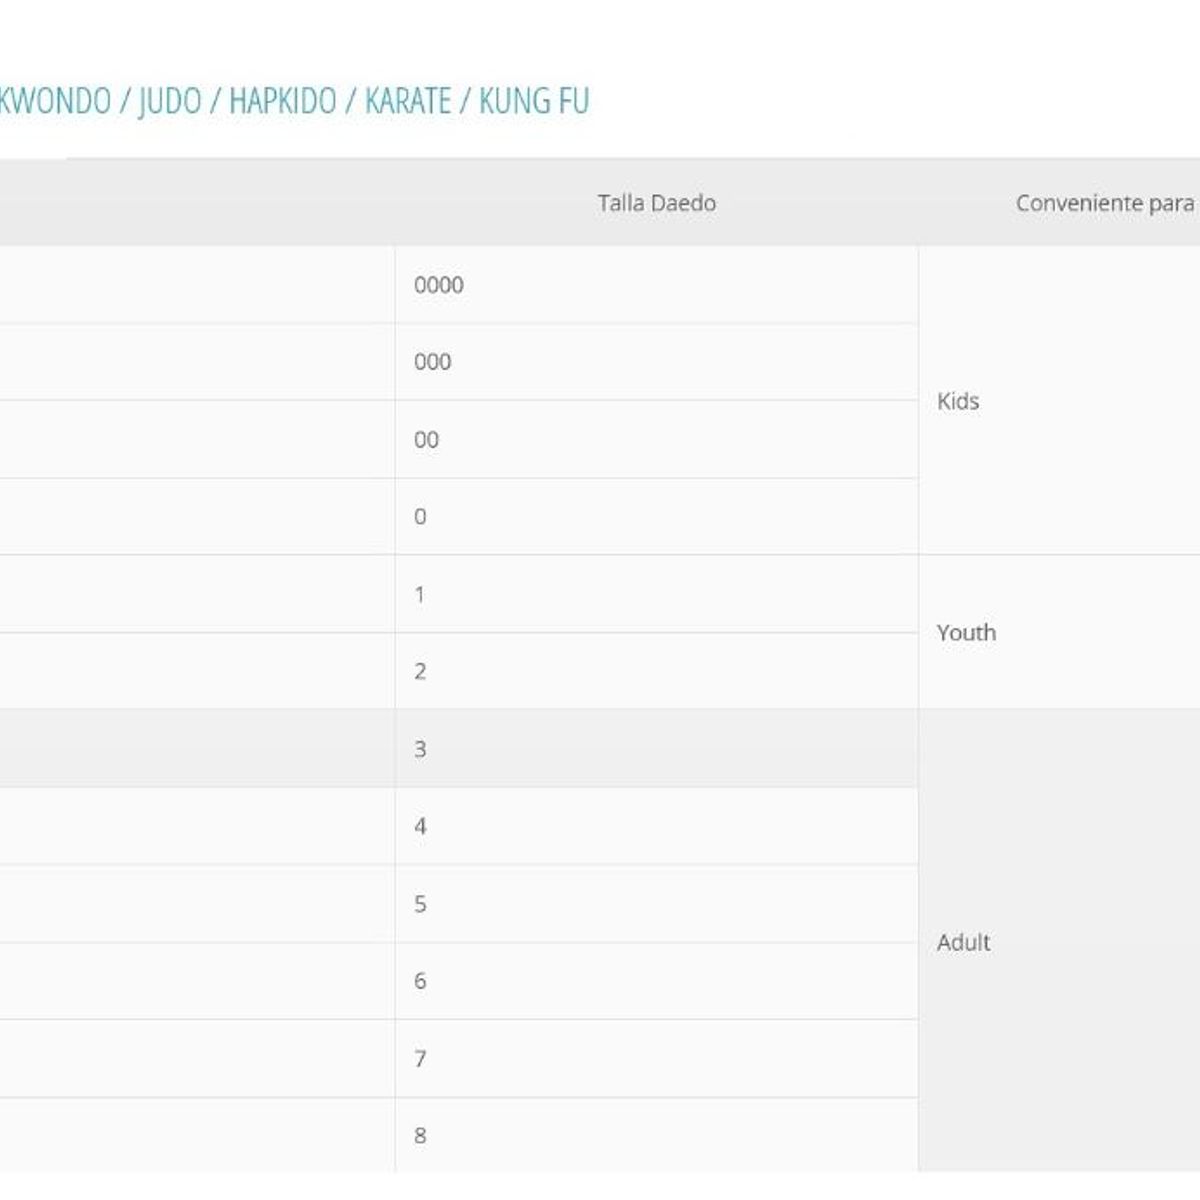This screenshot has height=1200, width=1200.
Task: Click the 'Talla Daedo' column header
Action: [x=656, y=203]
